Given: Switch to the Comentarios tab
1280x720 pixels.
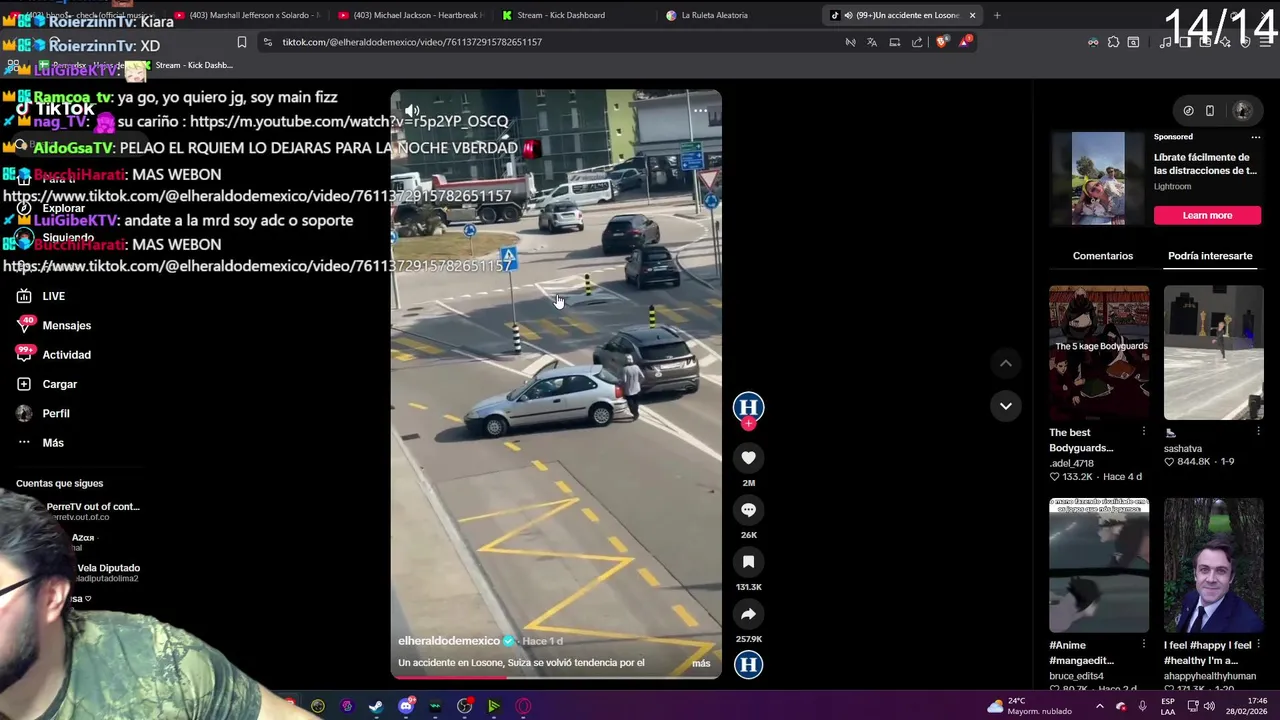Looking at the screenshot, I should point(1103,256).
